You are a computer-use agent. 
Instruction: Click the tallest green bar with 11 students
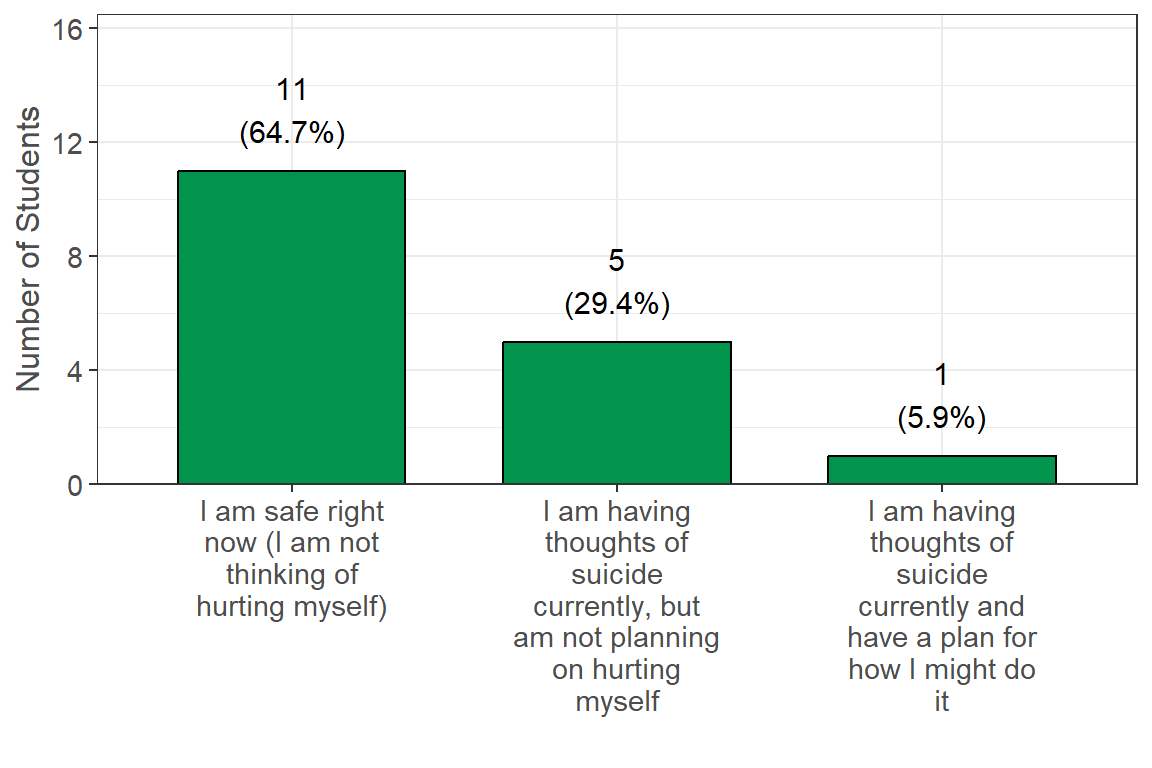pos(291,327)
